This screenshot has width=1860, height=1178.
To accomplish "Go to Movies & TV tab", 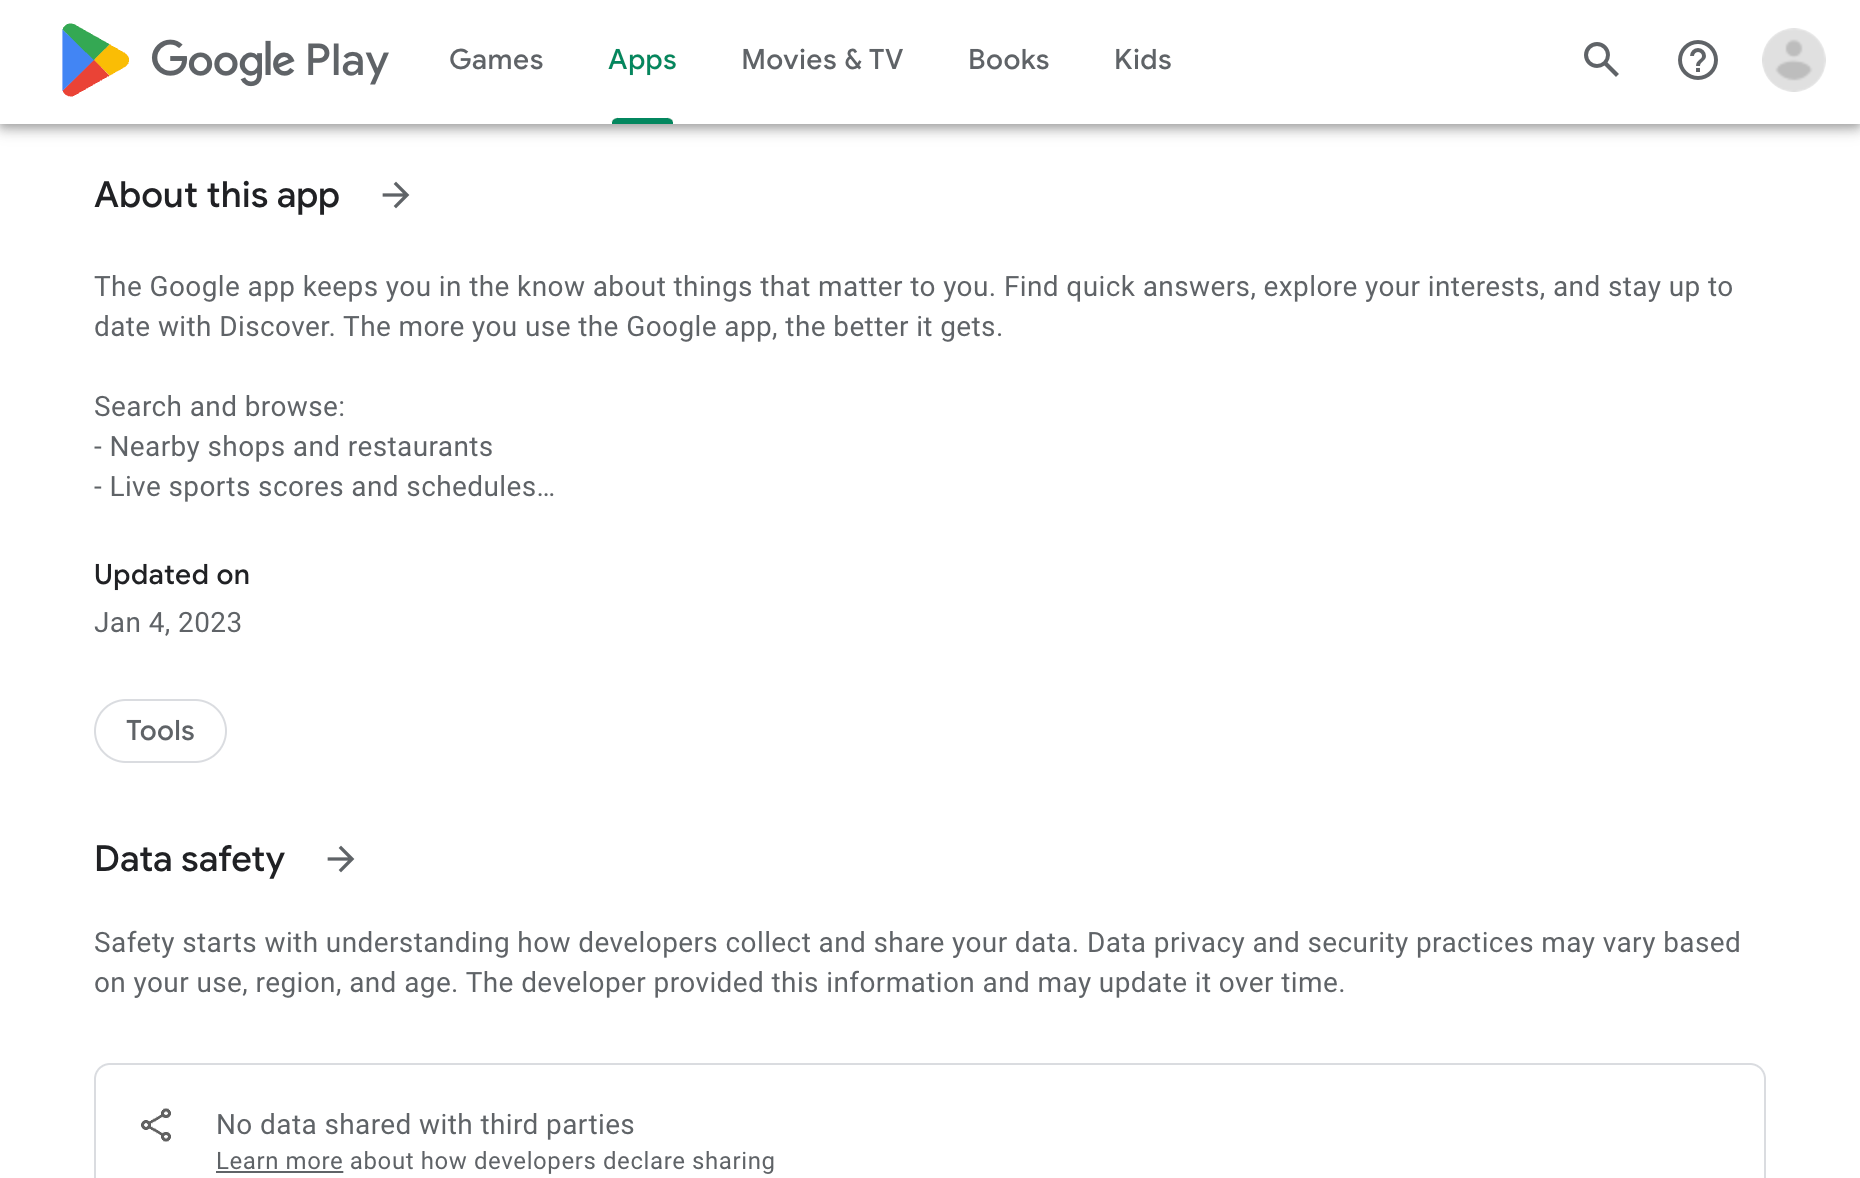I will 822,60.
